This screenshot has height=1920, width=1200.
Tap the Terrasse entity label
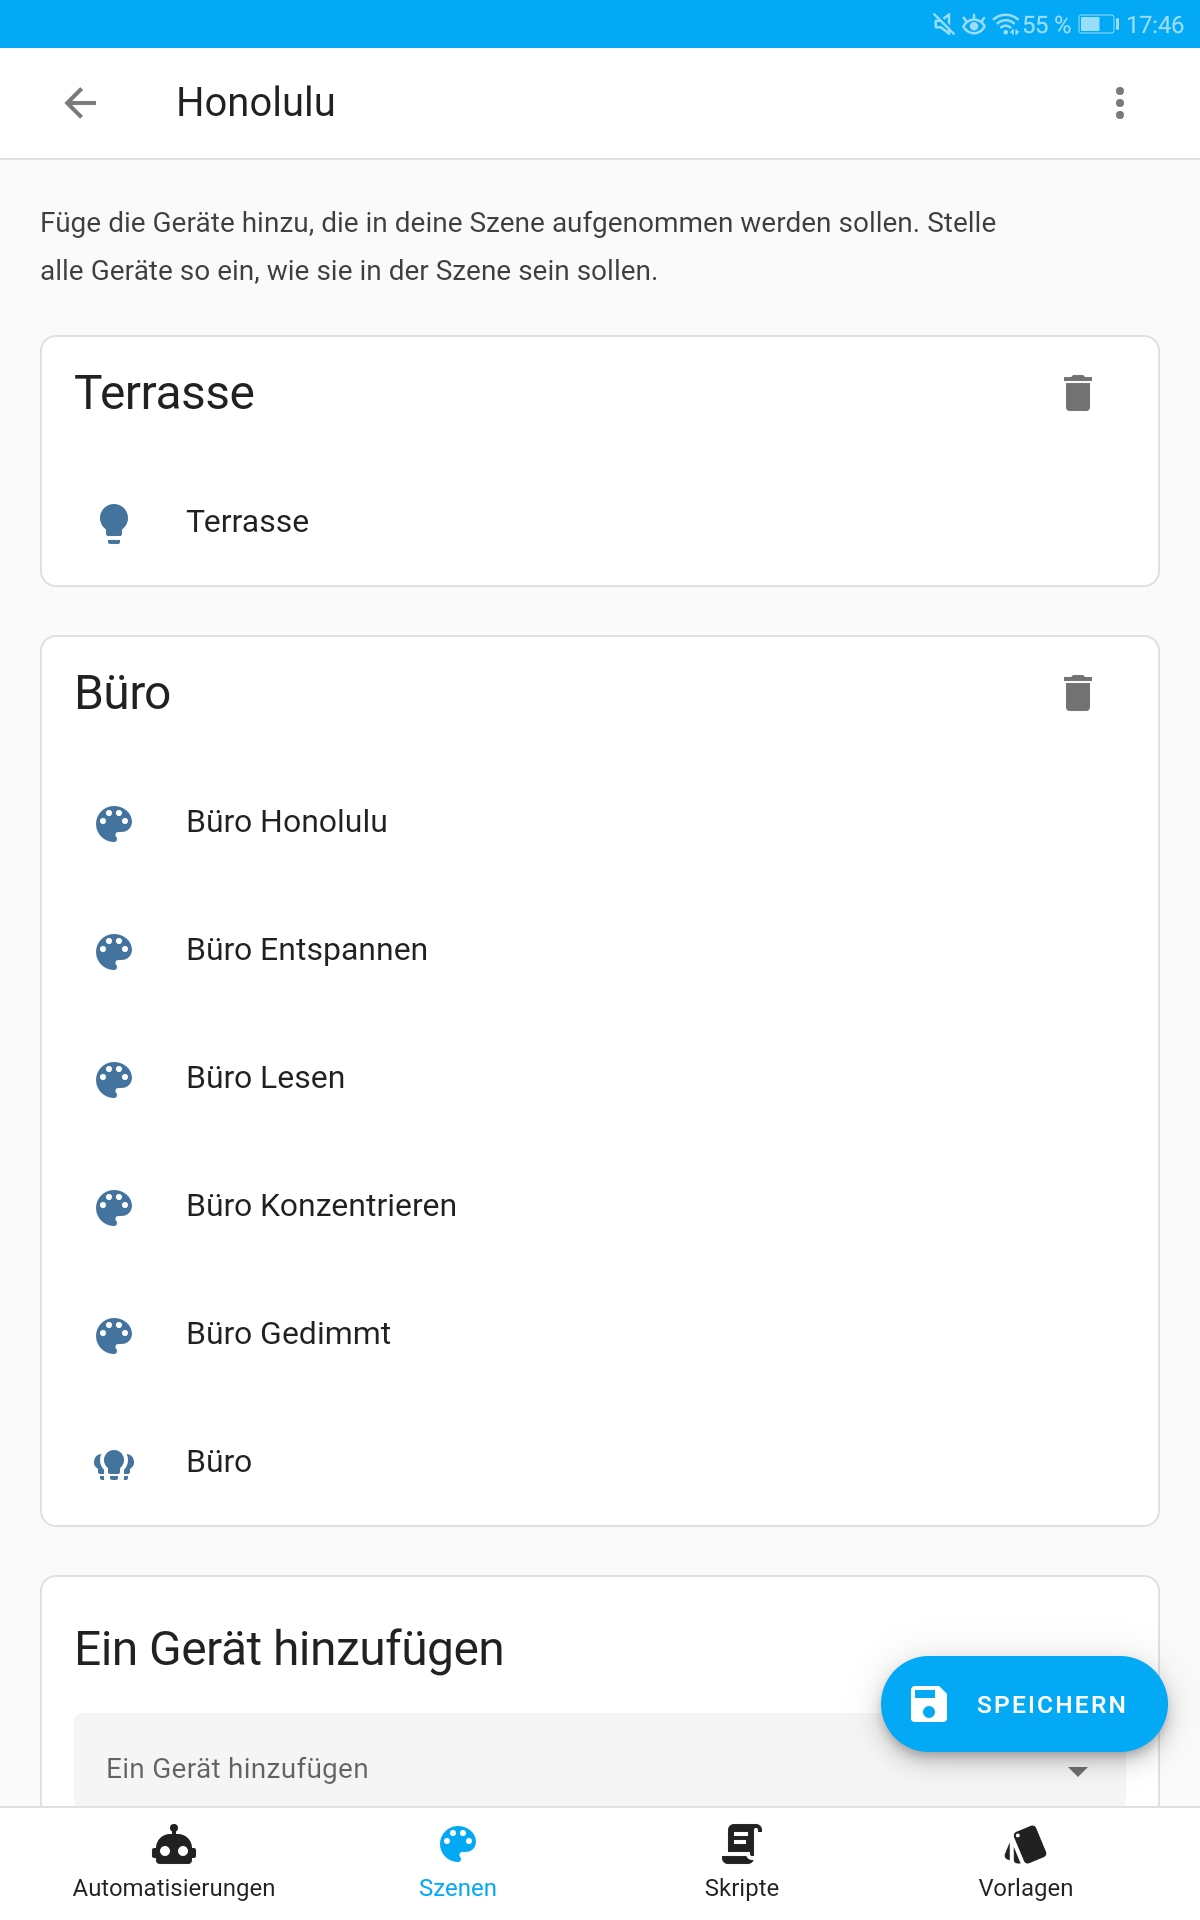[x=247, y=522]
